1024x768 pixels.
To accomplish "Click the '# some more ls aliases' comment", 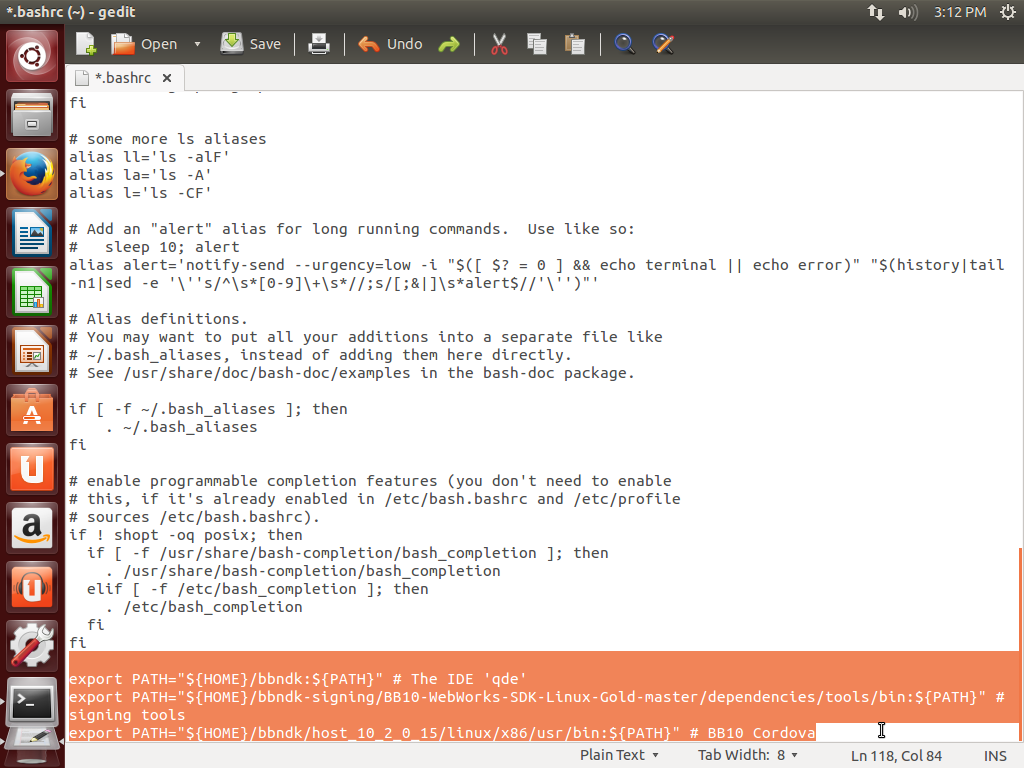I will click(x=168, y=139).
